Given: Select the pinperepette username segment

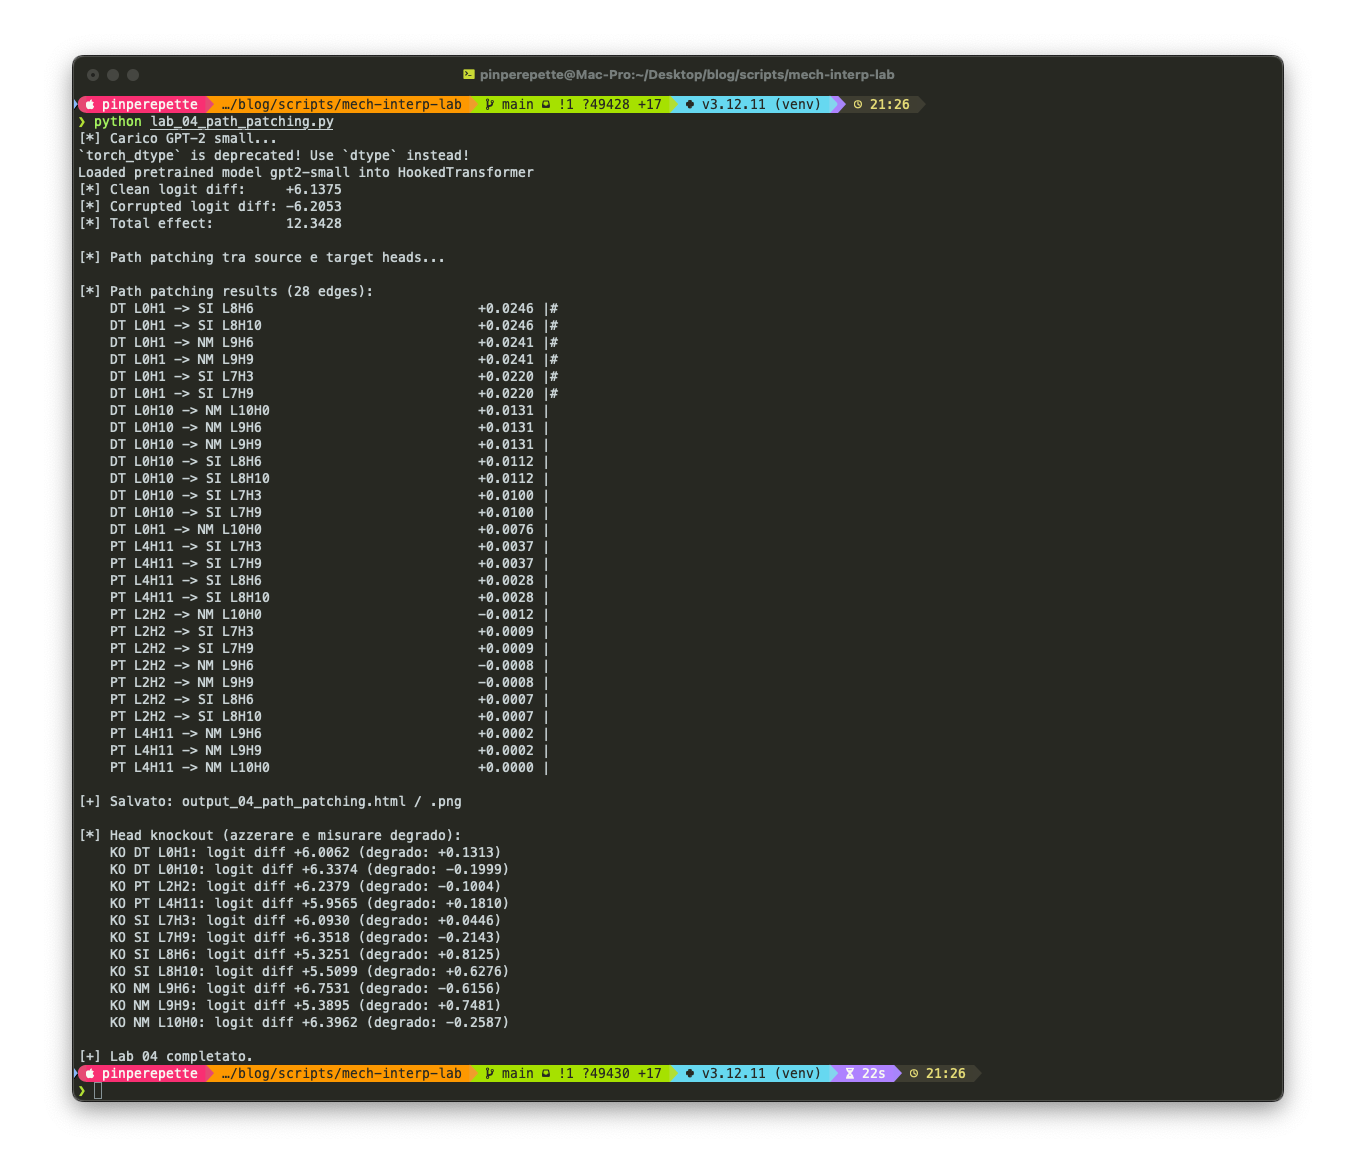Looking at the screenshot, I should [x=150, y=104].
